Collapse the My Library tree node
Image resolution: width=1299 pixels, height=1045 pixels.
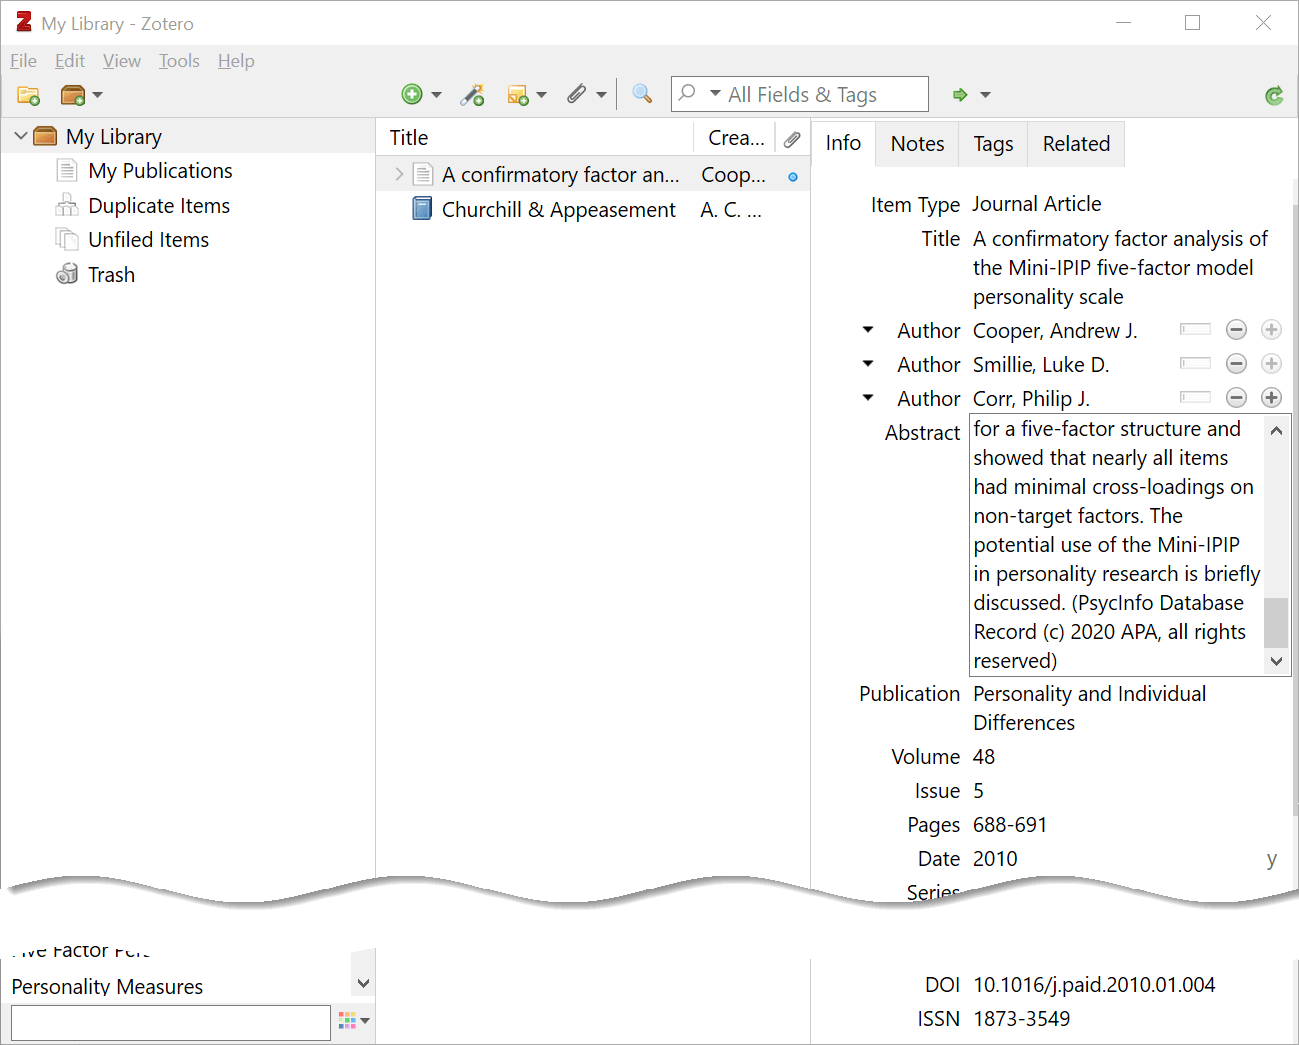(x=20, y=135)
